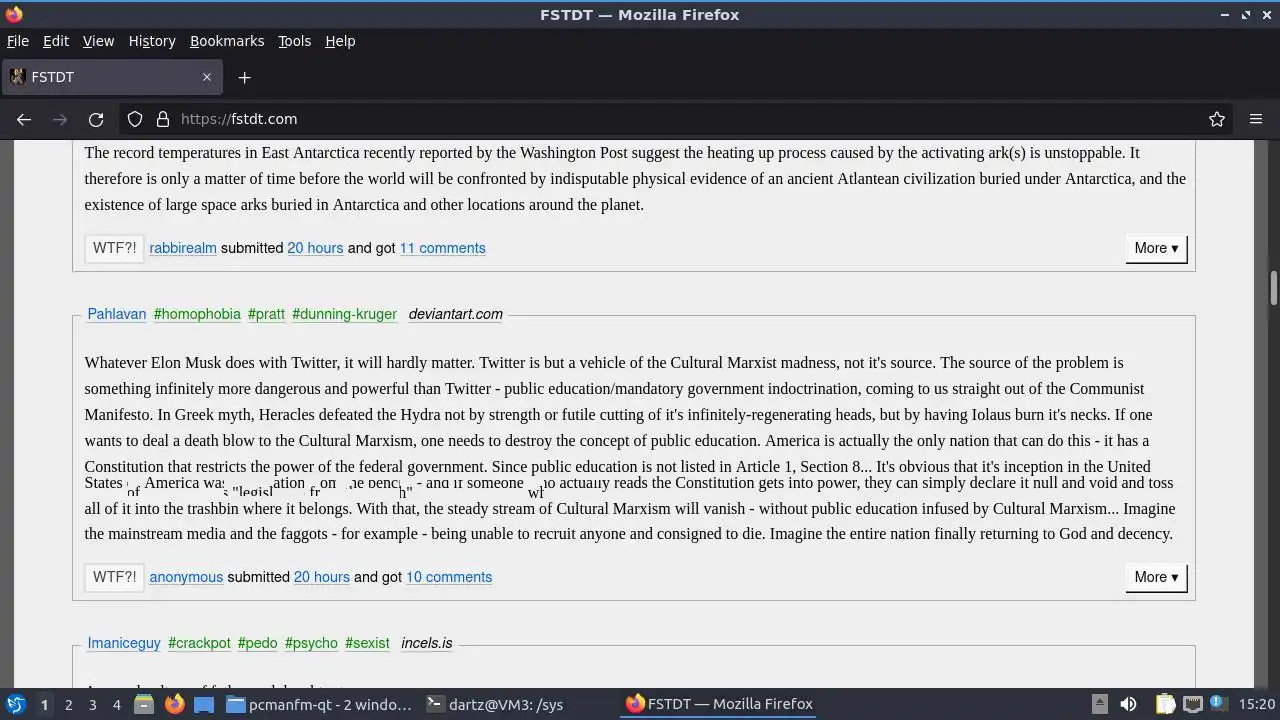
Task: Expand More dropdown on rabbirealm post
Action: [x=1156, y=248]
